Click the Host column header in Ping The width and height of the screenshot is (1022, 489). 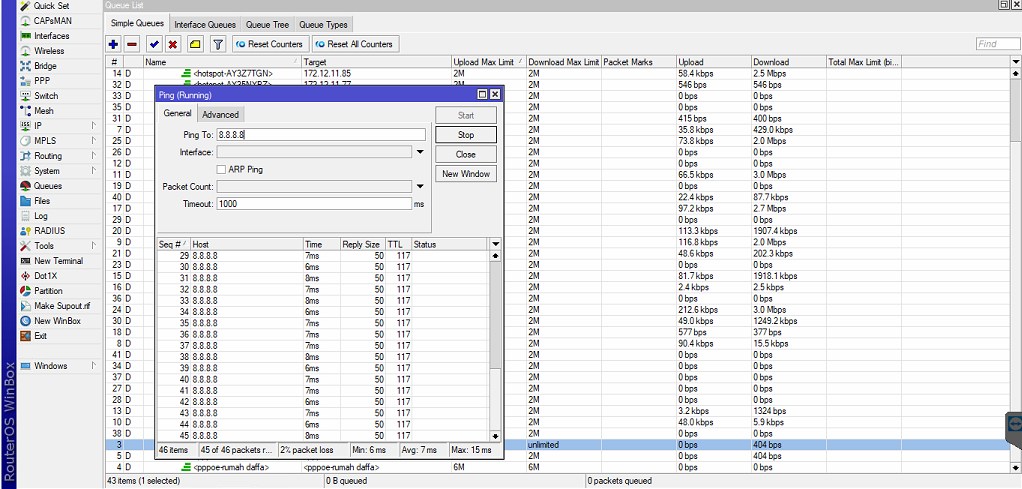click(247, 244)
